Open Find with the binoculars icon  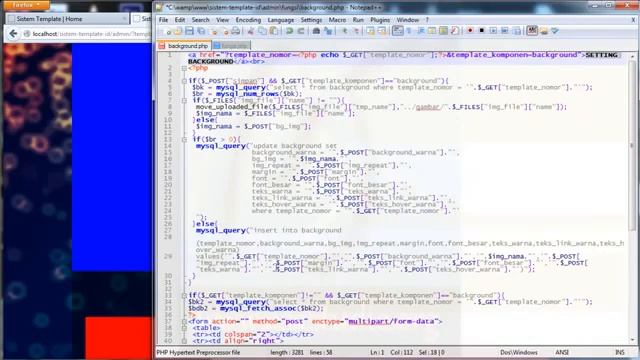tap(316, 31)
